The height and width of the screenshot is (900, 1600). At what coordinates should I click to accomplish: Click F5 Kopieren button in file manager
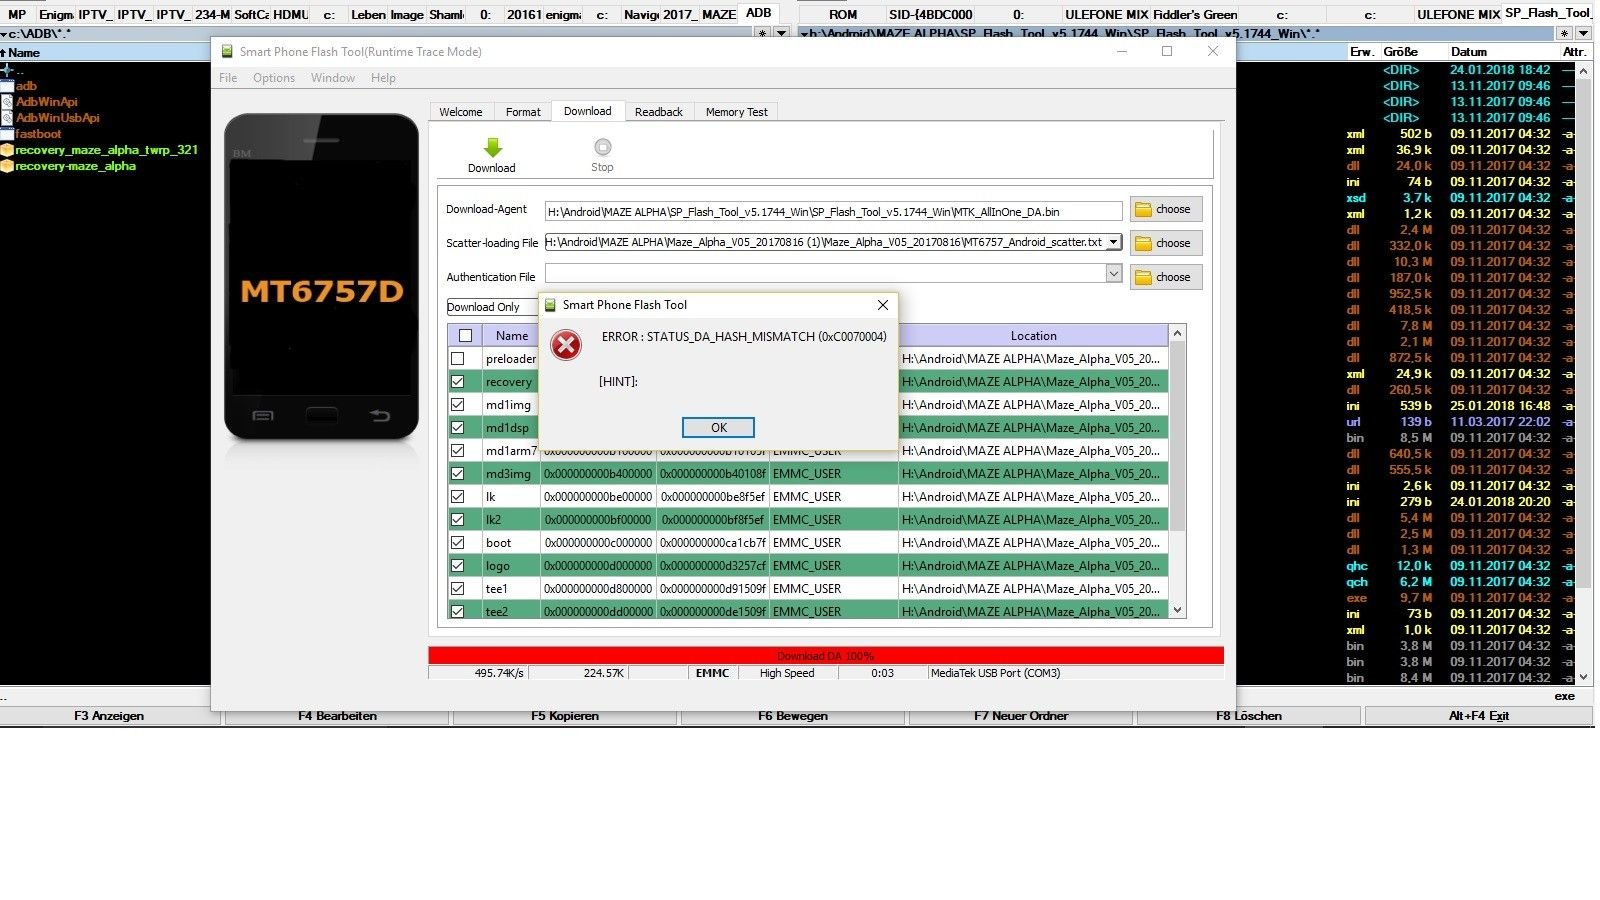[x=565, y=716]
